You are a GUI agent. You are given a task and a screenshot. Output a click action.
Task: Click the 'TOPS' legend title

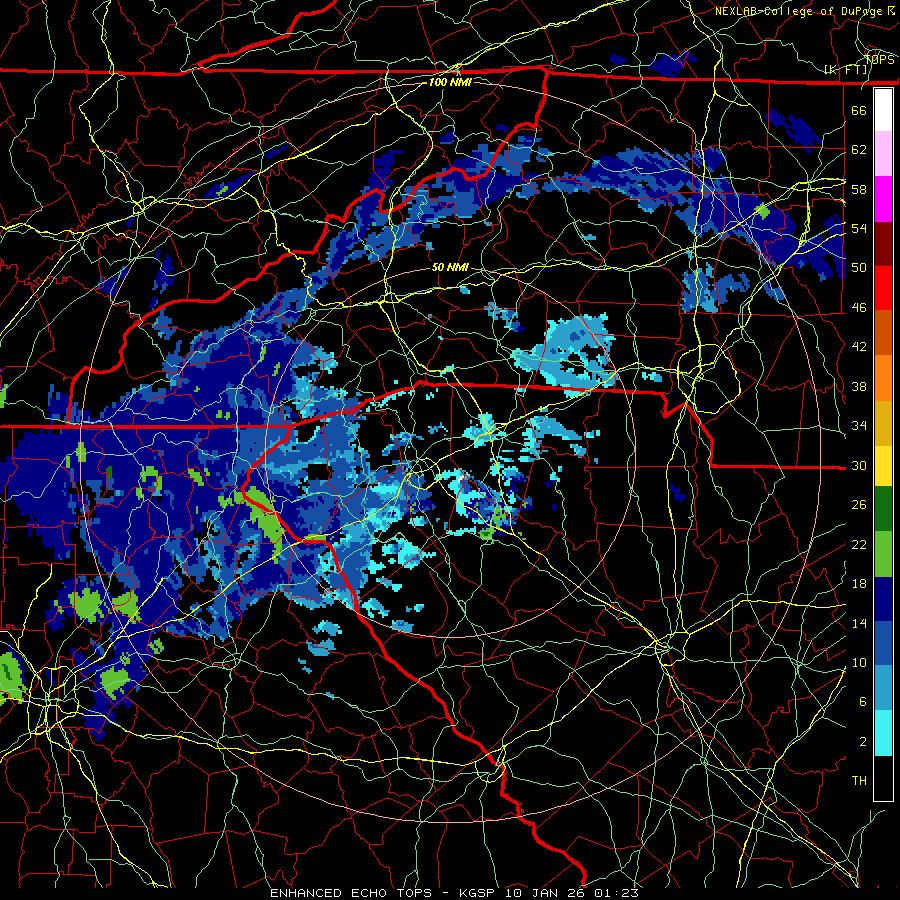pyautogui.click(x=879, y=59)
